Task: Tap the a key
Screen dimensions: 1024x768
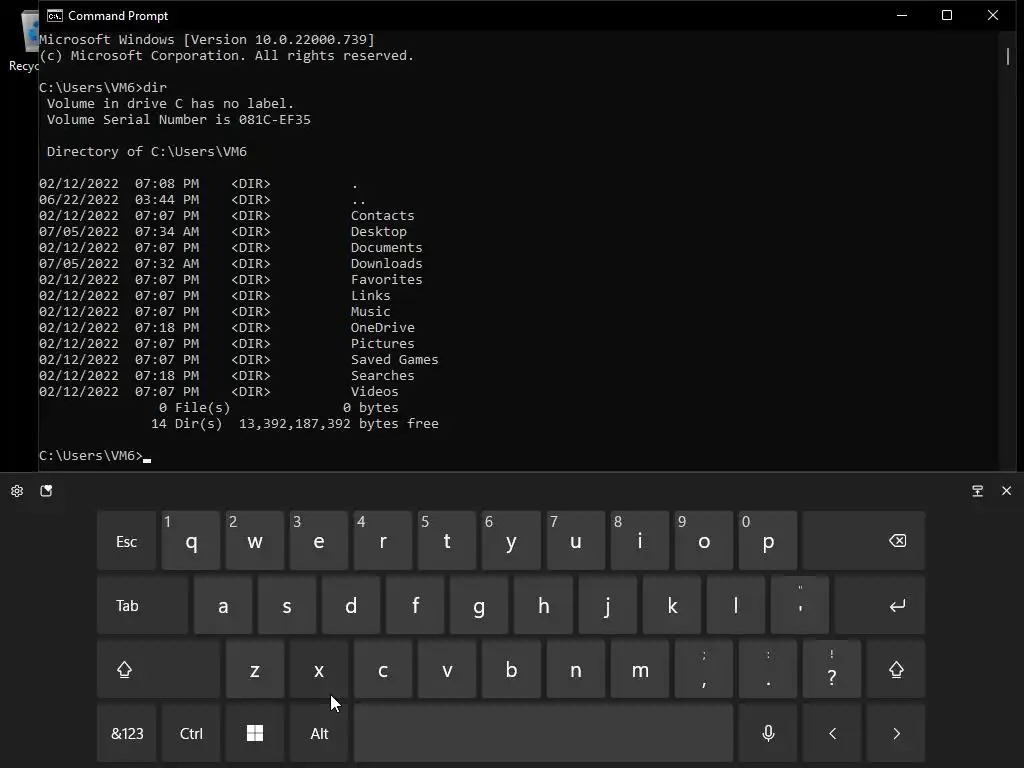Action: click(x=223, y=605)
